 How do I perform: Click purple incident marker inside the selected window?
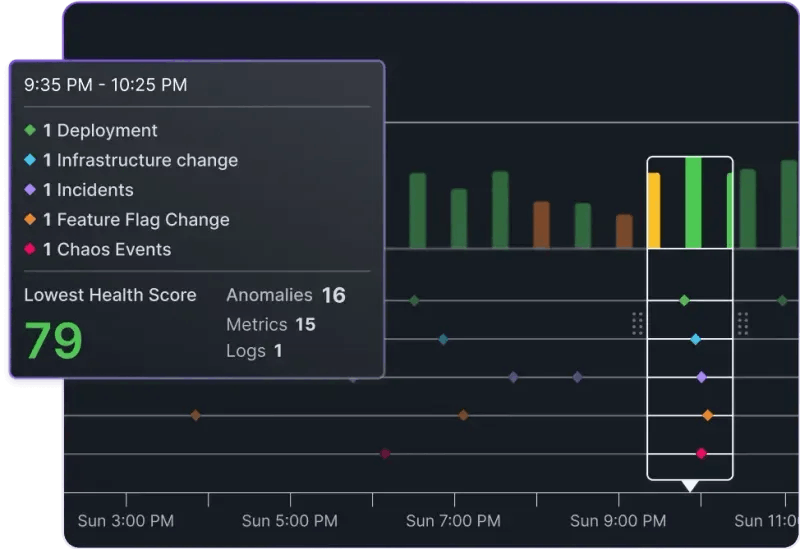701,377
